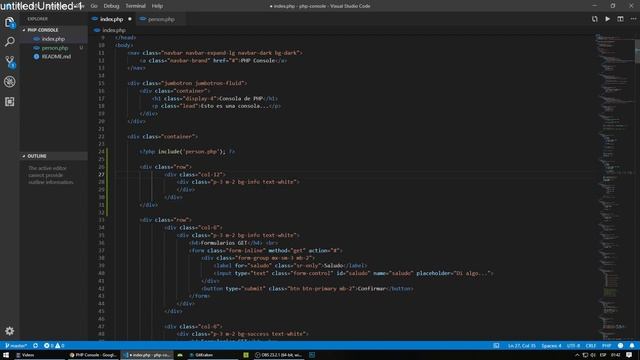Screen dimensions: 640x360
Task: Collapse the PHP CONSOLE folder section
Action: point(53,30)
